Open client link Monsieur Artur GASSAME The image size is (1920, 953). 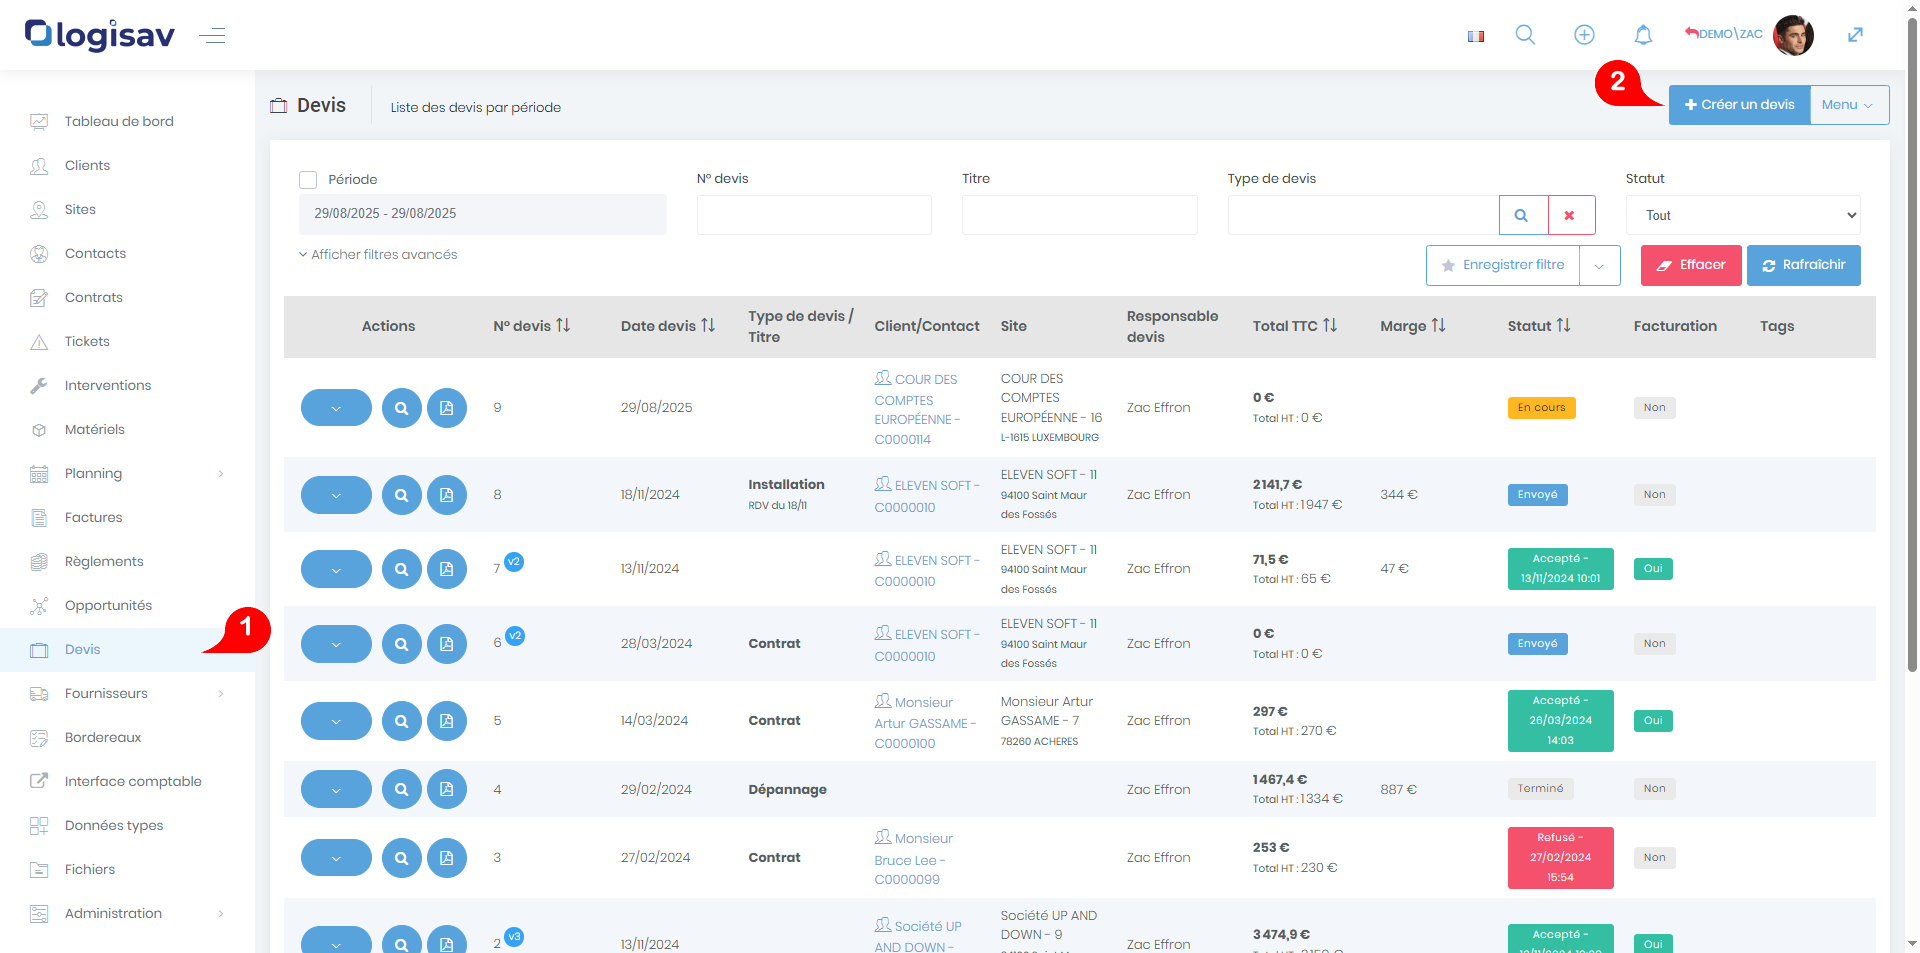pos(925,722)
